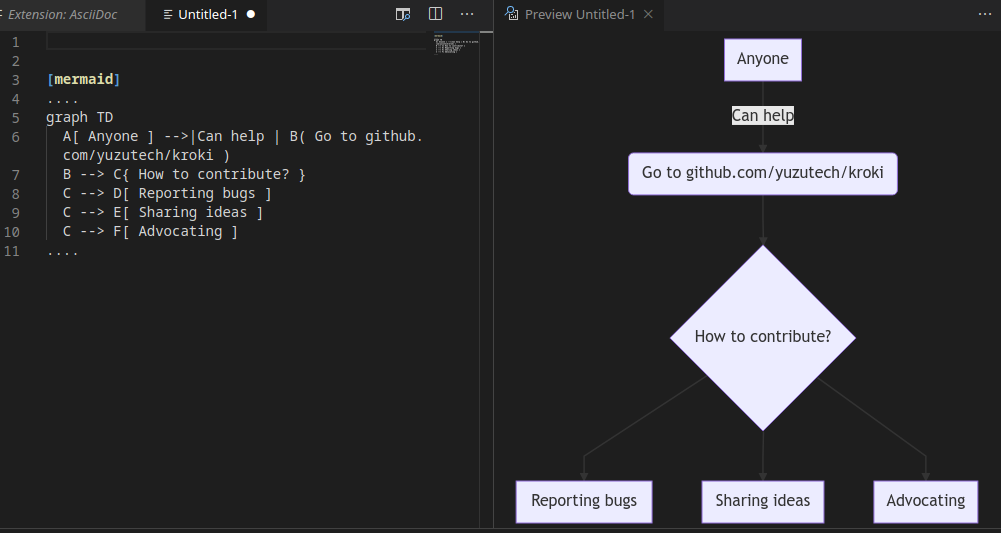1001x533 pixels.
Task: Click the minimap code overview
Action: [x=456, y=43]
